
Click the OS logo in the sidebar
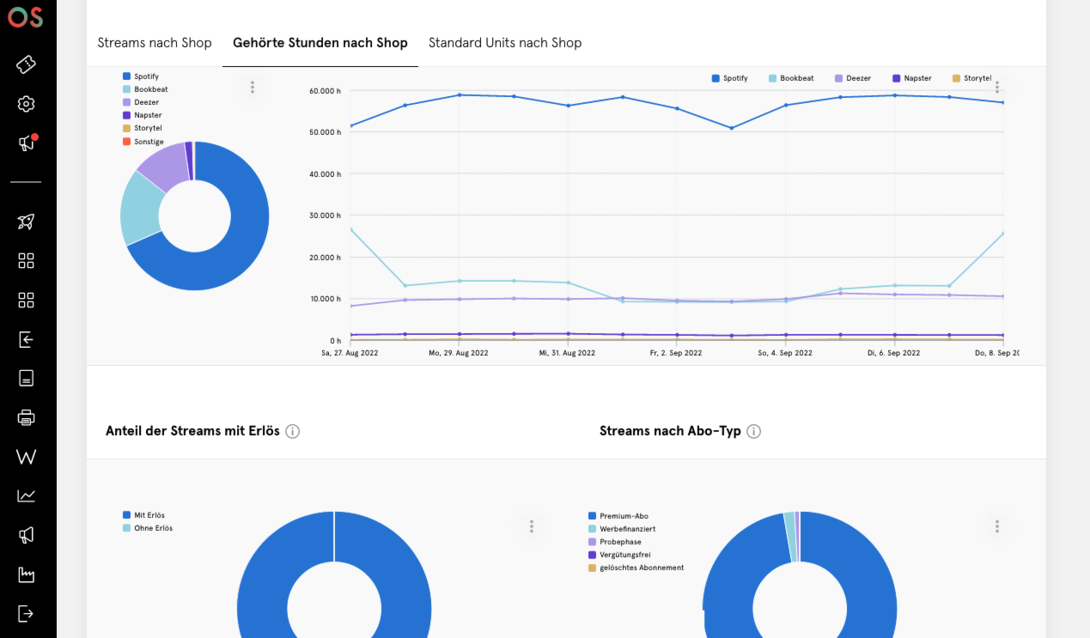26,16
